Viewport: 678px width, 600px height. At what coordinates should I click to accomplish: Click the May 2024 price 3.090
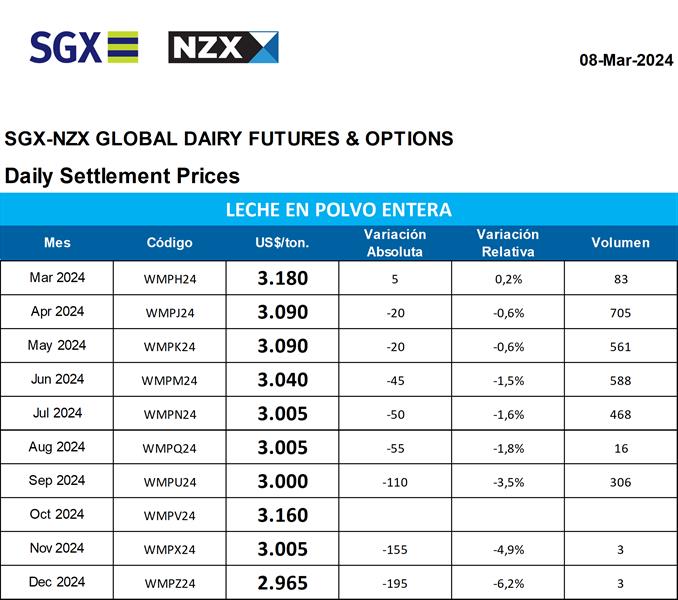[282, 346]
